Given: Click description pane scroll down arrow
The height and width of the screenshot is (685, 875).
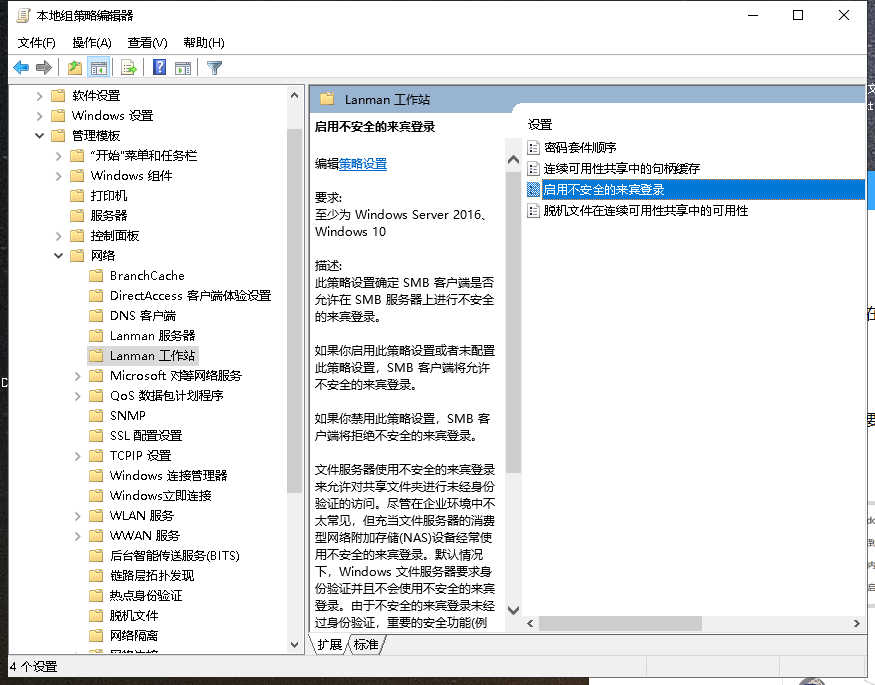Looking at the screenshot, I should click(x=513, y=610).
